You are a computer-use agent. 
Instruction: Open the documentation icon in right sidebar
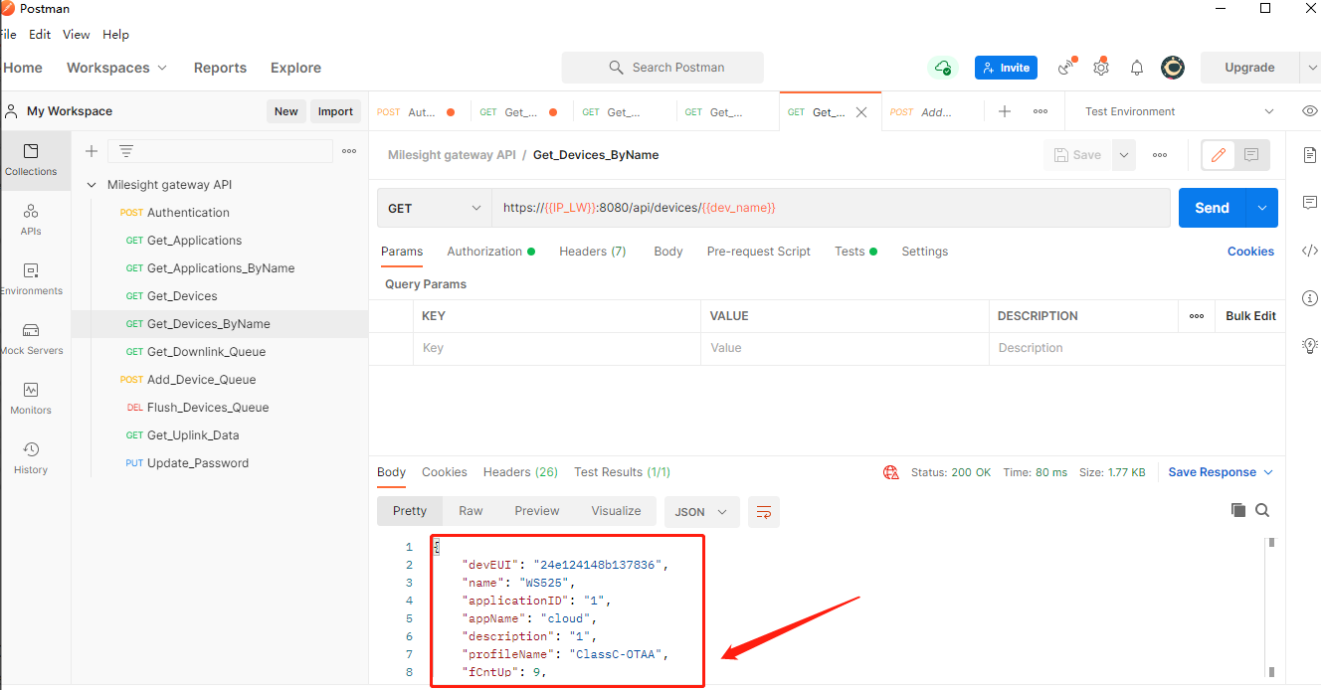click(1310, 155)
